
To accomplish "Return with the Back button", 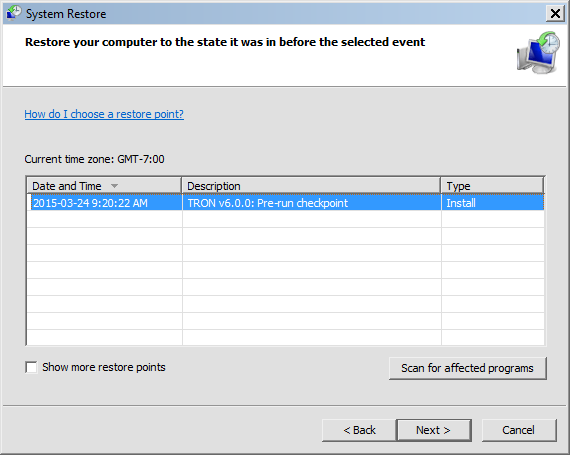I will tap(359, 430).
